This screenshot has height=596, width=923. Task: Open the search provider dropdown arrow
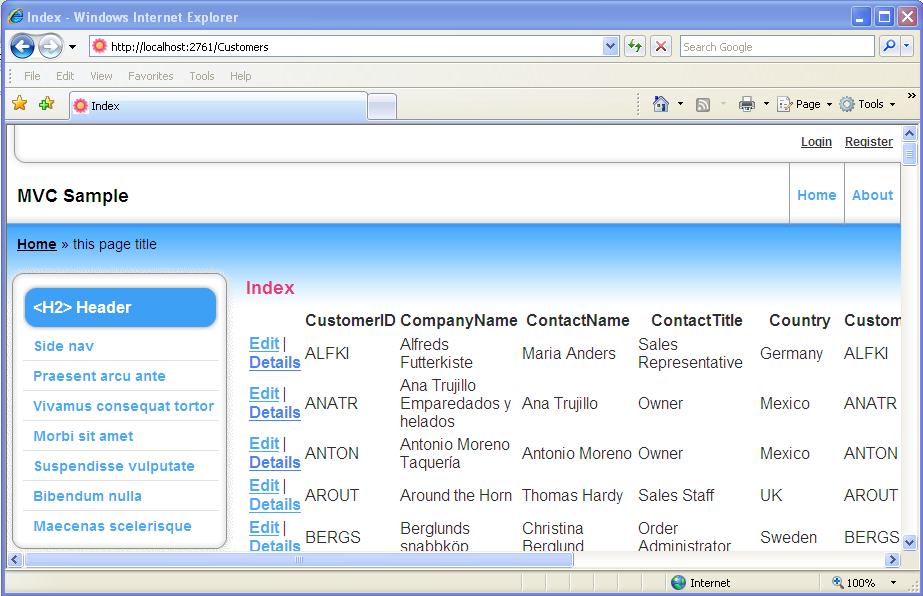pos(907,46)
